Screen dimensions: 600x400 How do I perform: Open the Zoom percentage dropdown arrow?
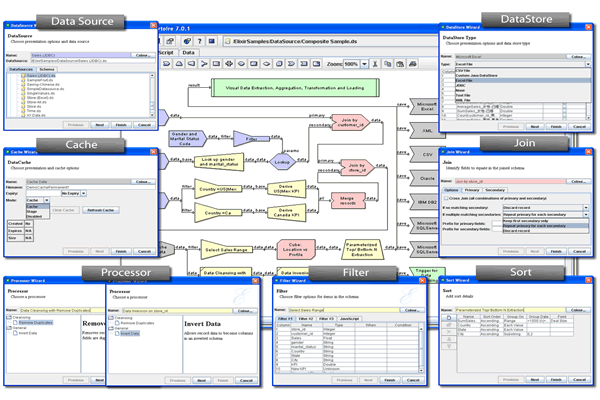[x=365, y=64]
